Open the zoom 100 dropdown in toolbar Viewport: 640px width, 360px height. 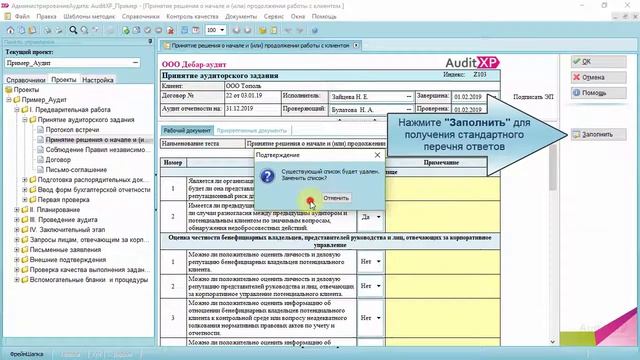tap(222, 30)
